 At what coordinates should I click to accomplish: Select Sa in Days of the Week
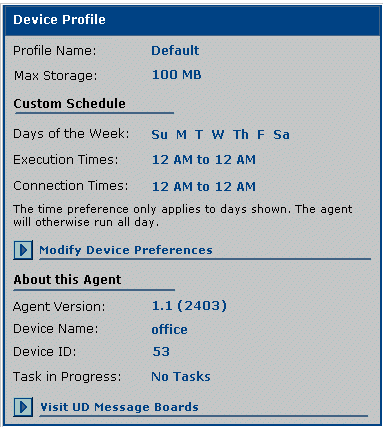click(x=281, y=135)
